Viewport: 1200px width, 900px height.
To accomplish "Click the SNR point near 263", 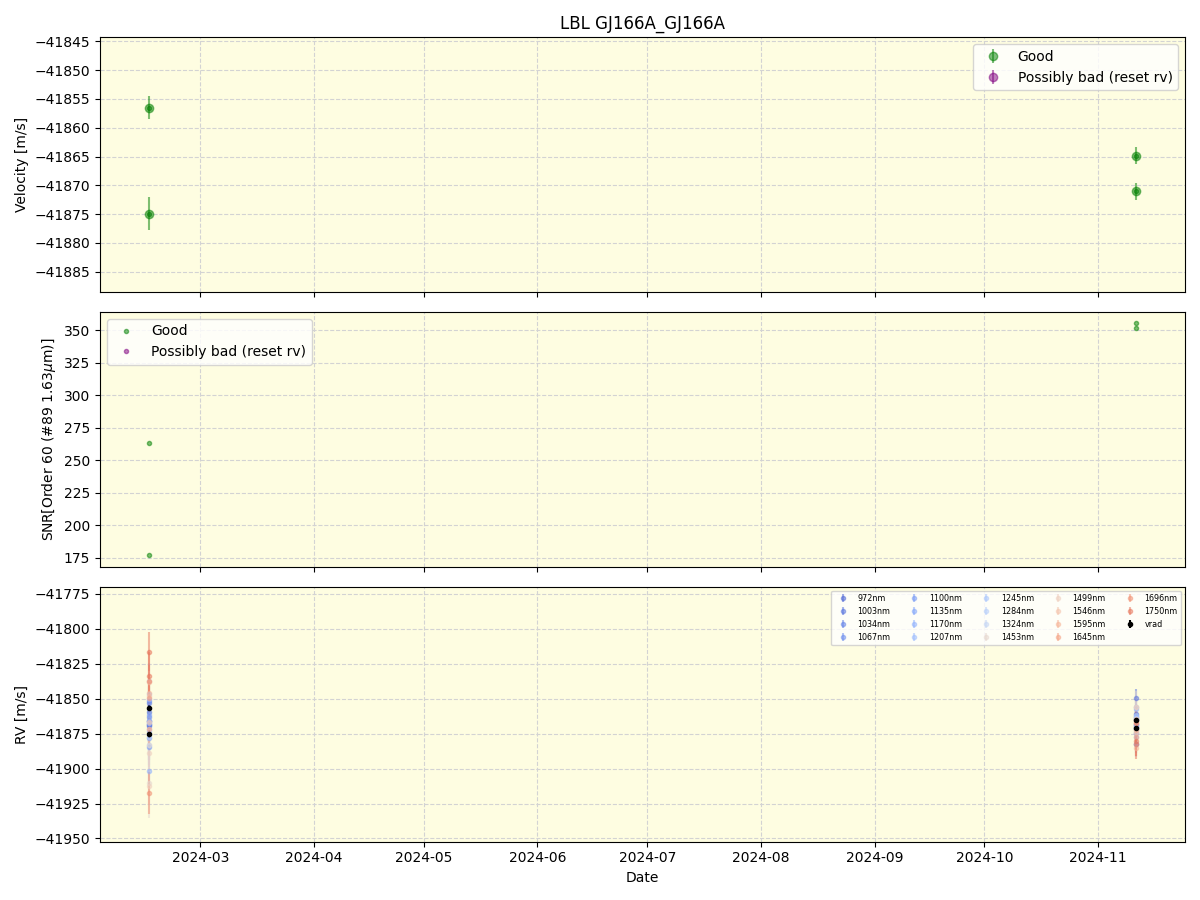I will 149,443.
